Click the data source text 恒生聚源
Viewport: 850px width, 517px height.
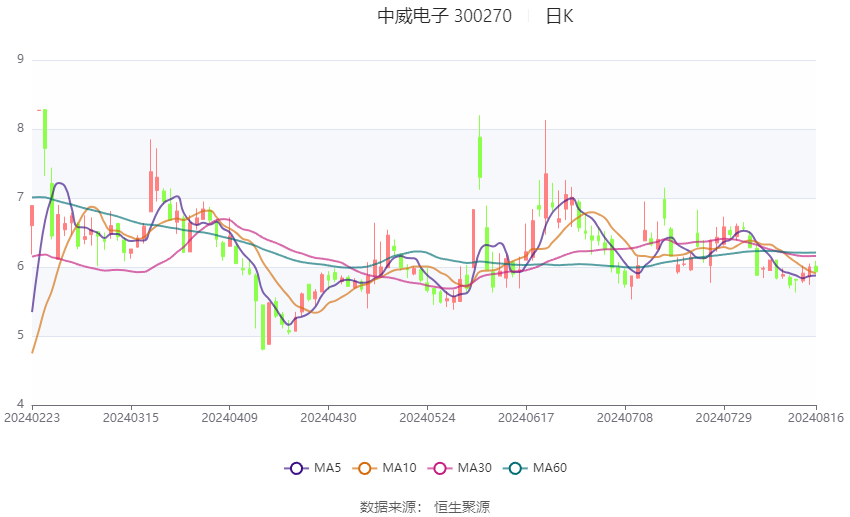[x=462, y=507]
